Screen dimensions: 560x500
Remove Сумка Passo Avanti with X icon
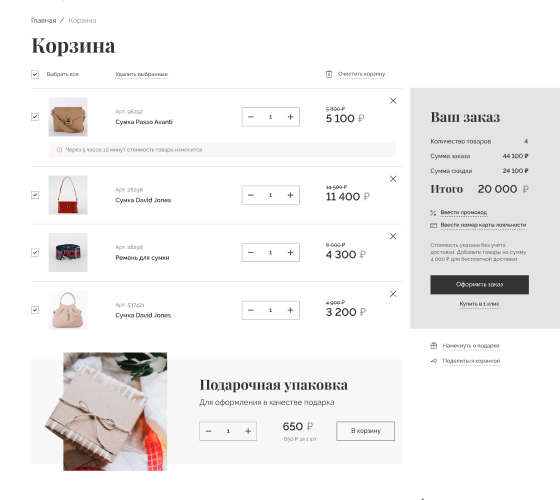coord(393,101)
